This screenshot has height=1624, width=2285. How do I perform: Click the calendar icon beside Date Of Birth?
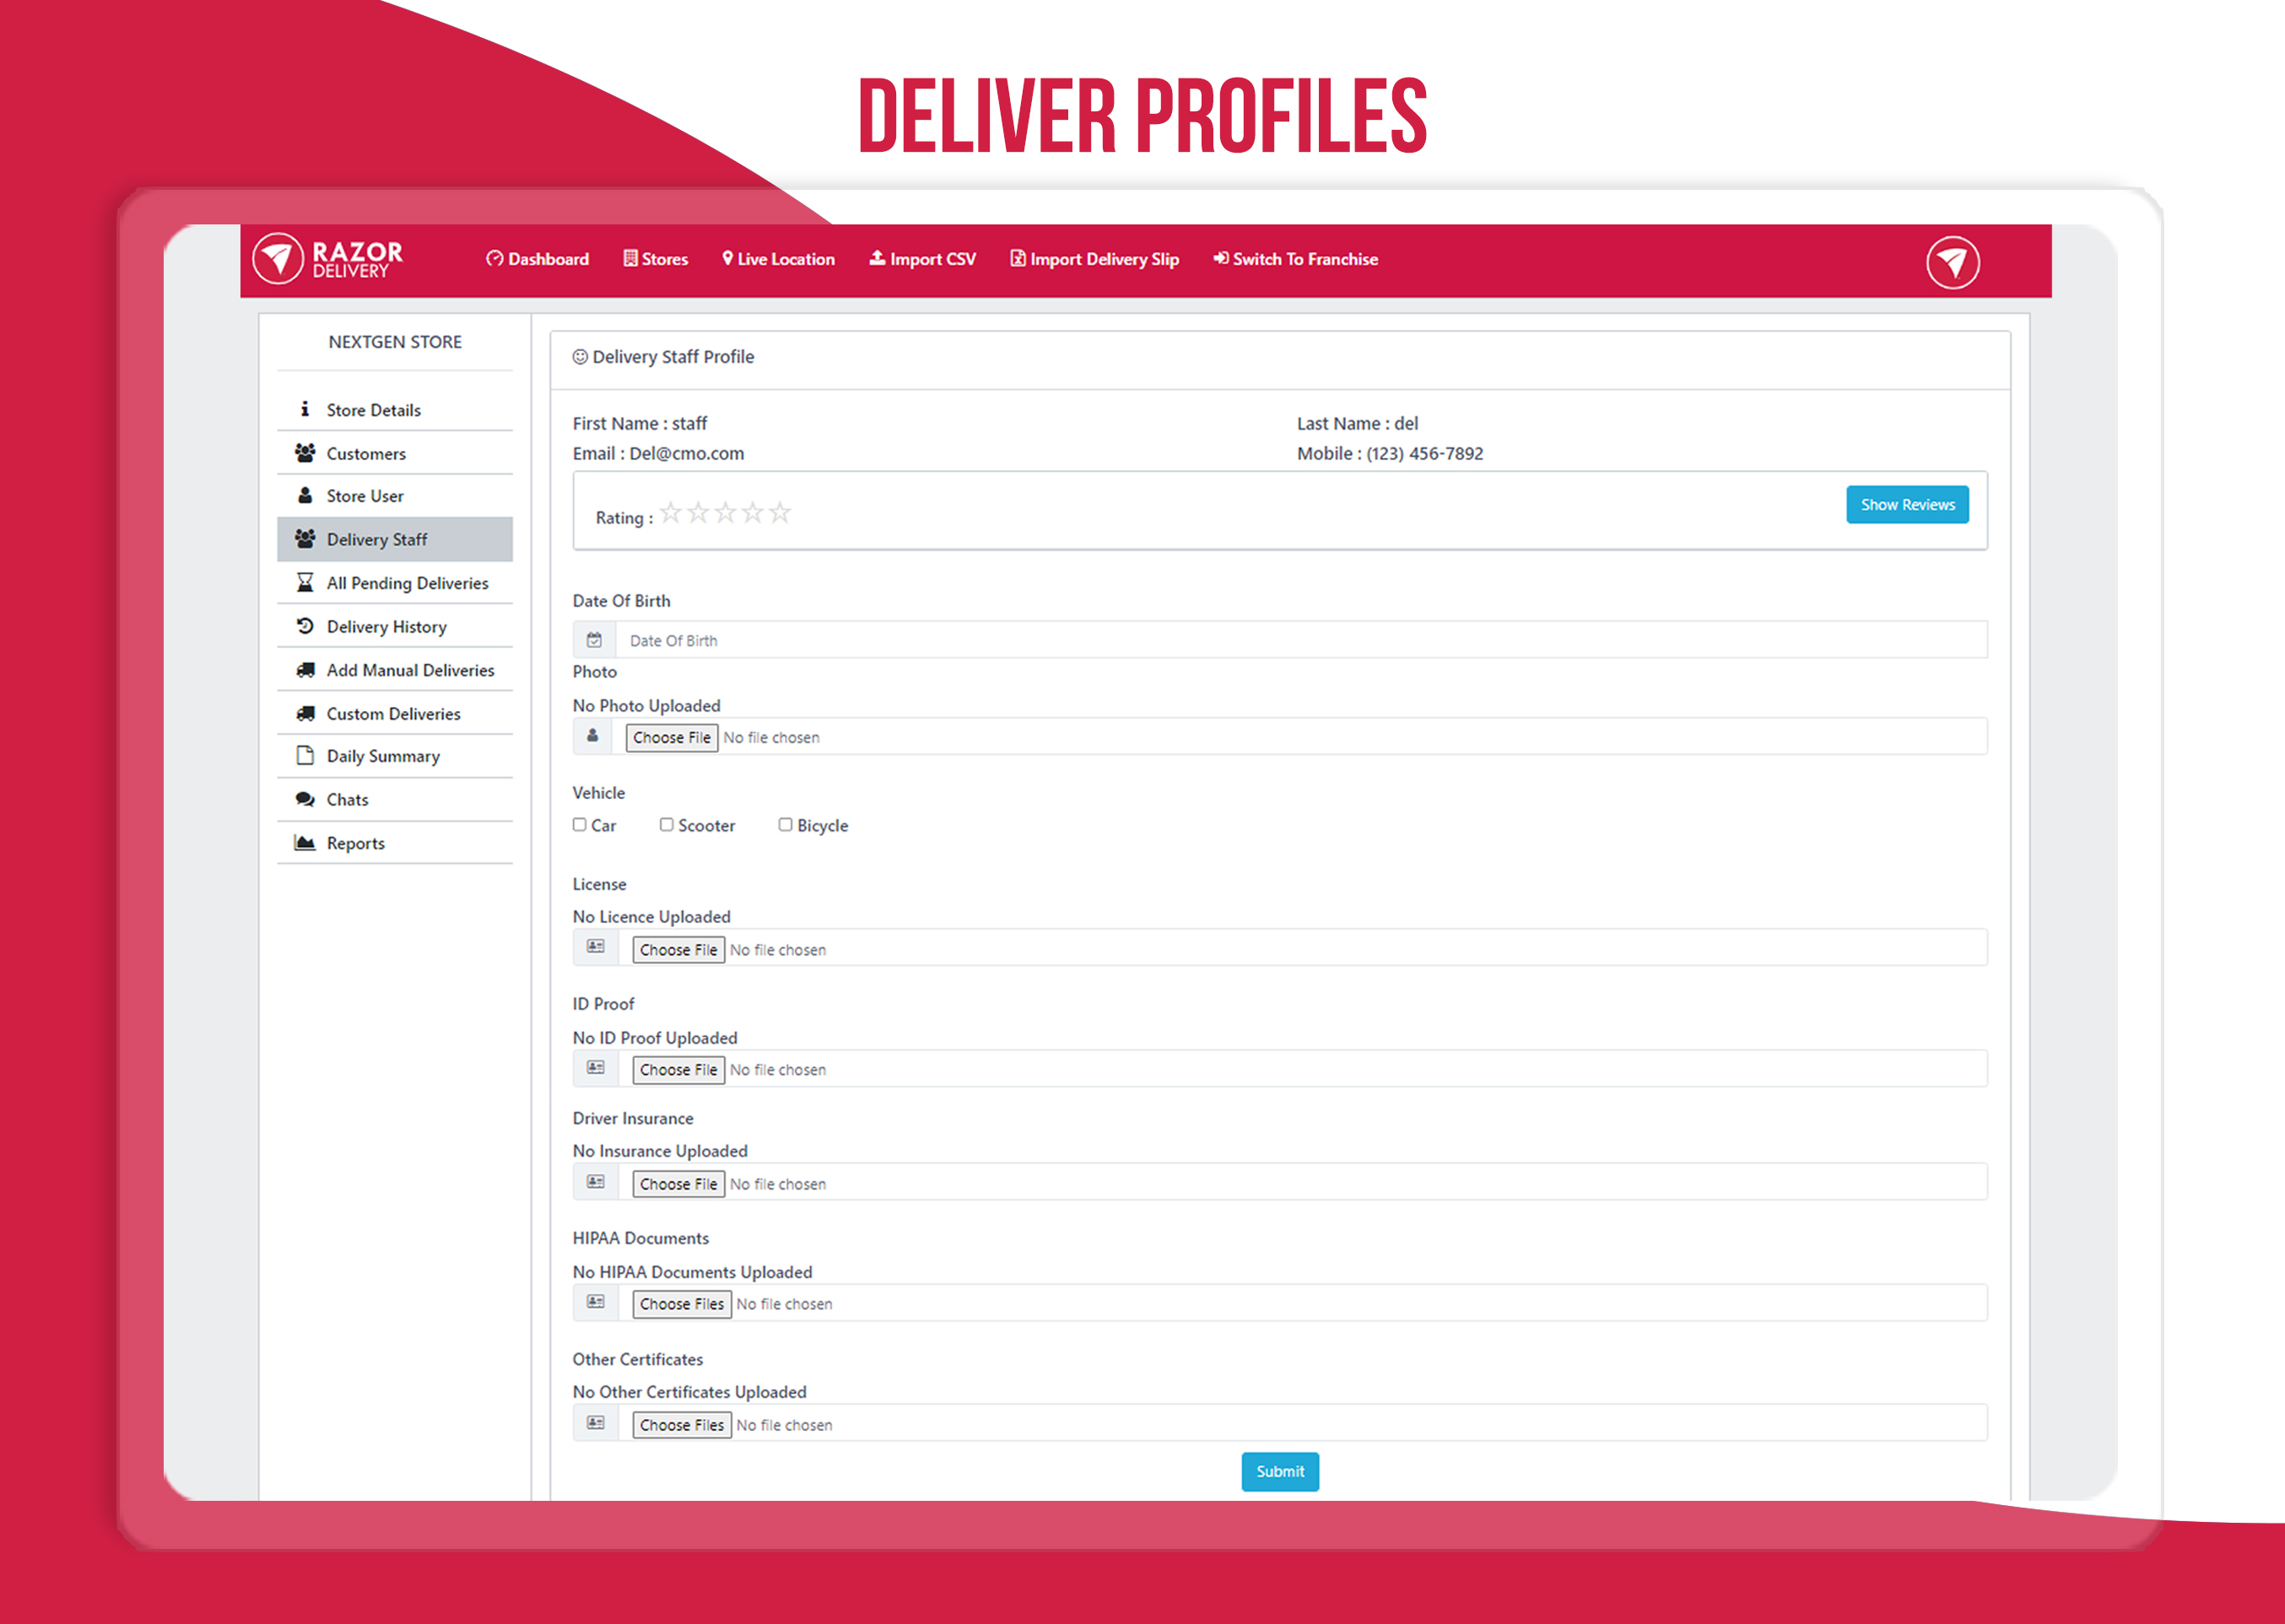[x=594, y=640]
